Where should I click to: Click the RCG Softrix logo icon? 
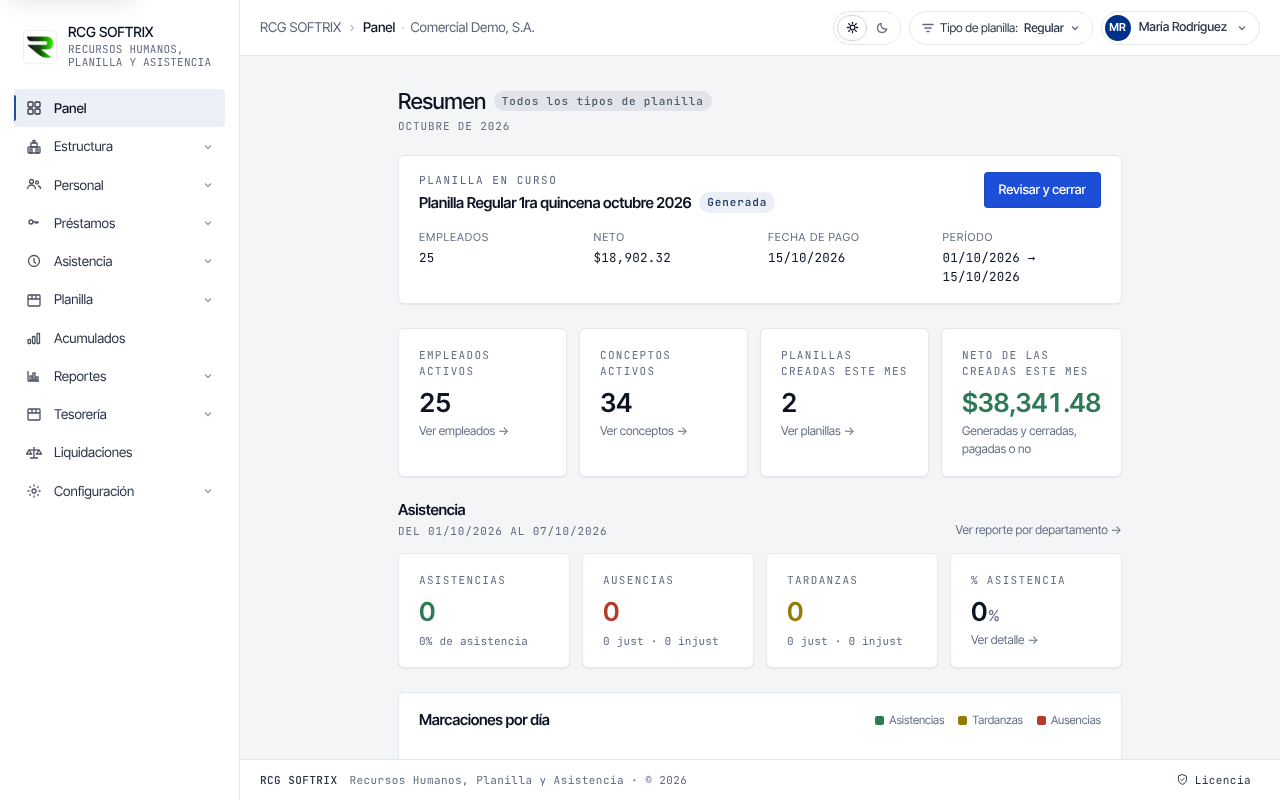[40, 47]
